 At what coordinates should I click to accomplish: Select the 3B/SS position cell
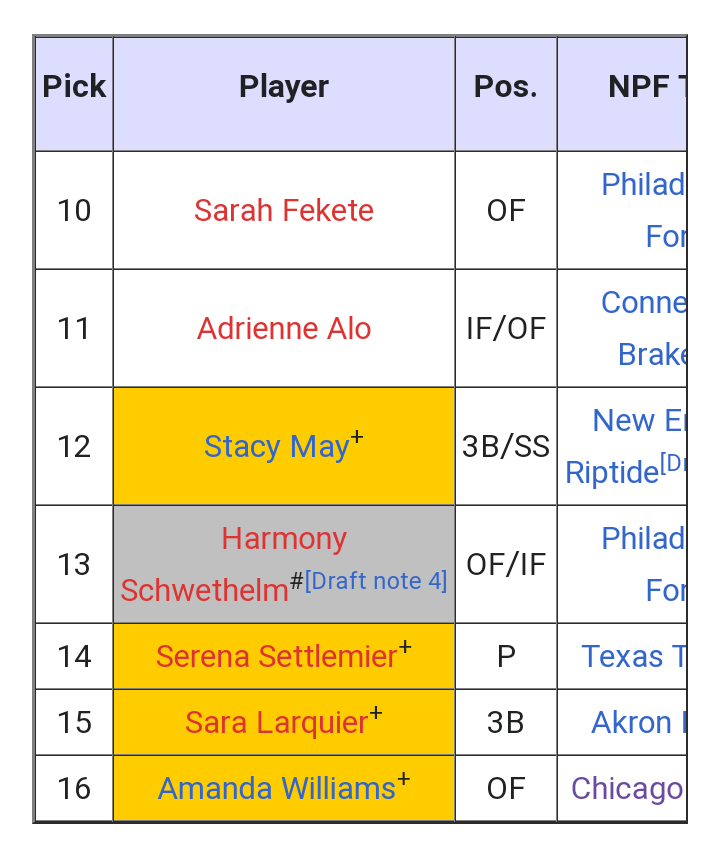coord(506,446)
